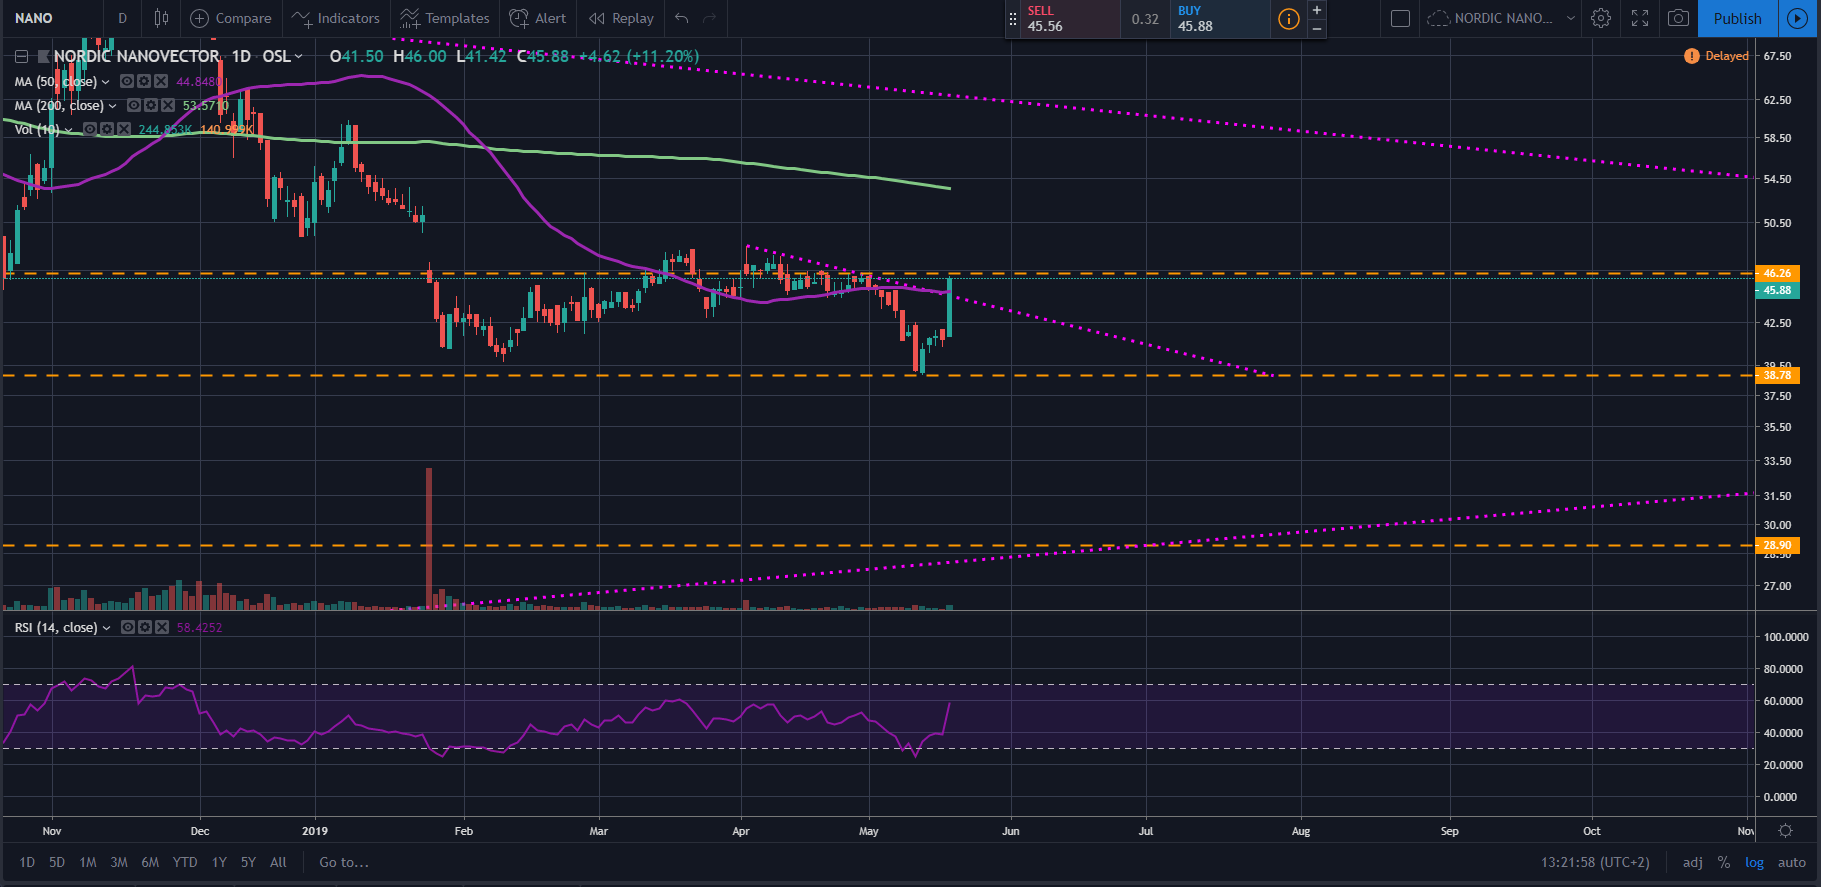Expand MA (50, close) dropdown arrow

point(105,82)
